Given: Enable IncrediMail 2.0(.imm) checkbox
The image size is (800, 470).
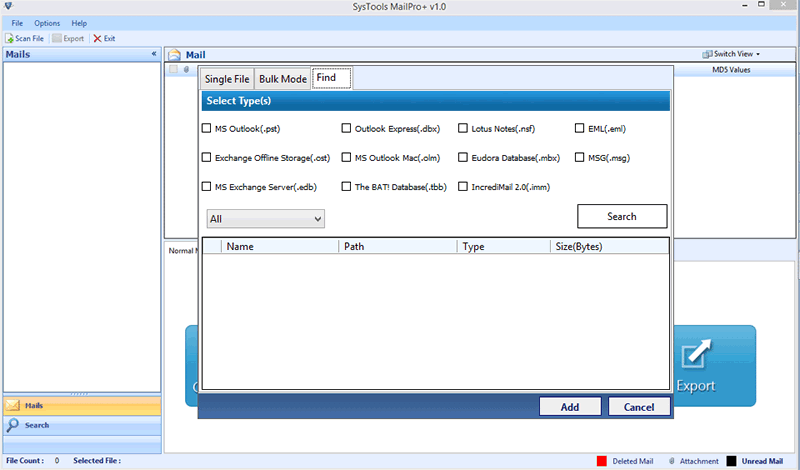Looking at the screenshot, I should pos(463,186).
